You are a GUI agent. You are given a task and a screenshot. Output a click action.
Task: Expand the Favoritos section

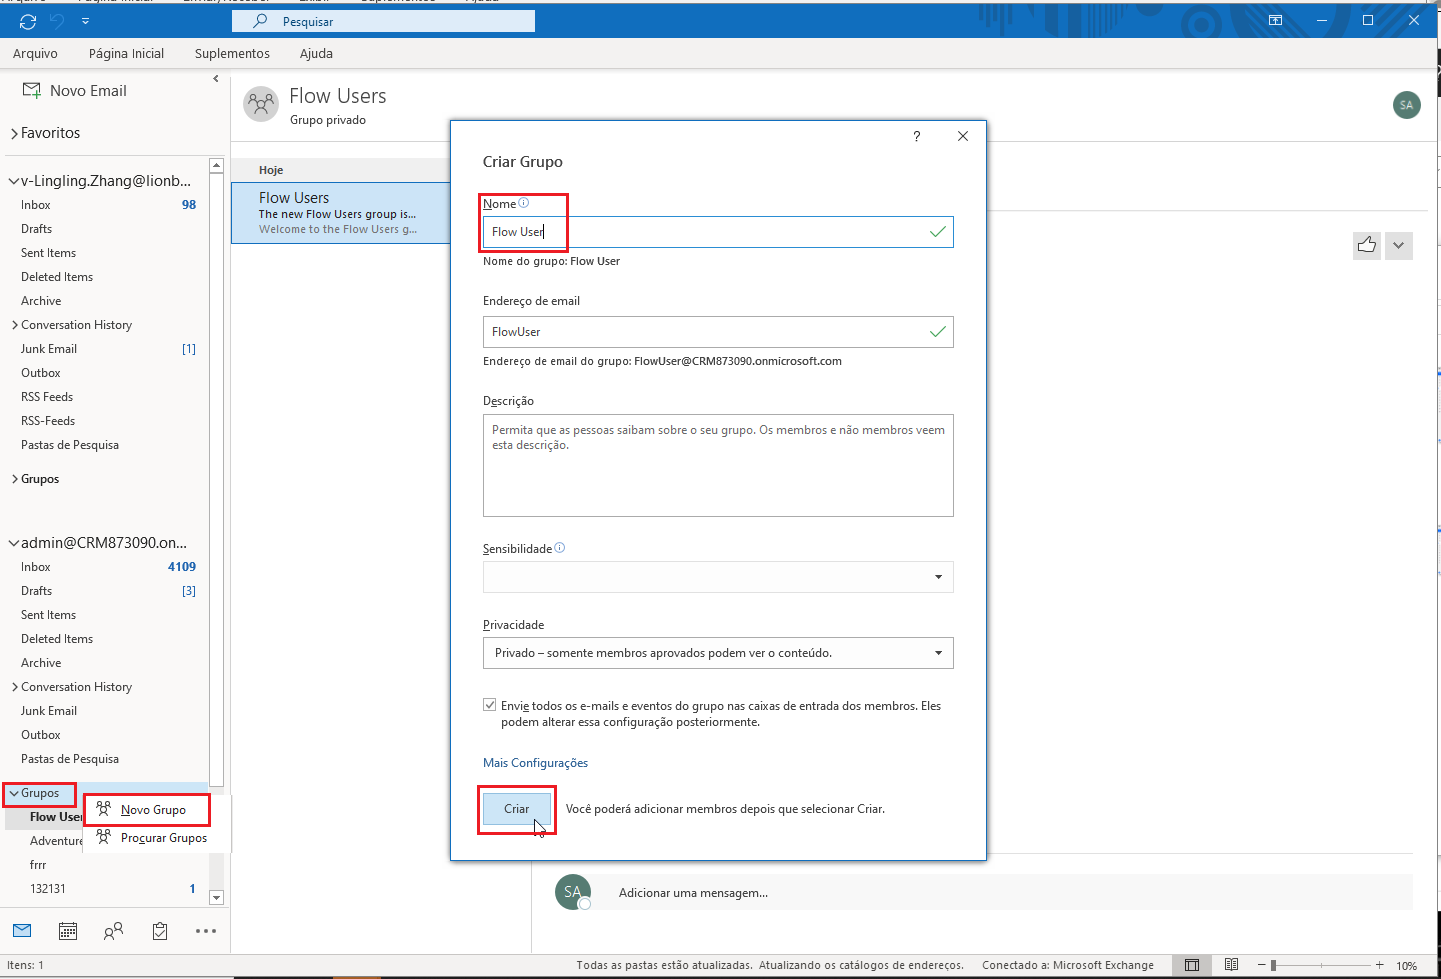(x=14, y=133)
